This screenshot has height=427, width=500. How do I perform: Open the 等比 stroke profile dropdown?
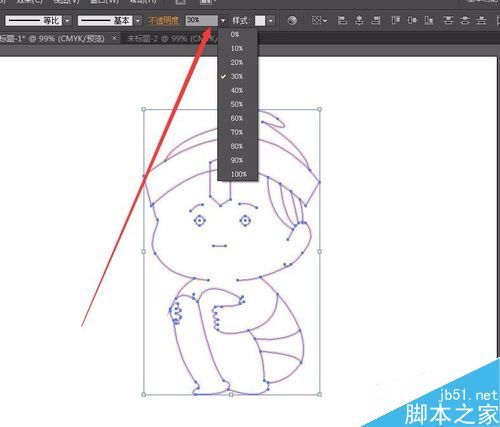tap(33, 21)
